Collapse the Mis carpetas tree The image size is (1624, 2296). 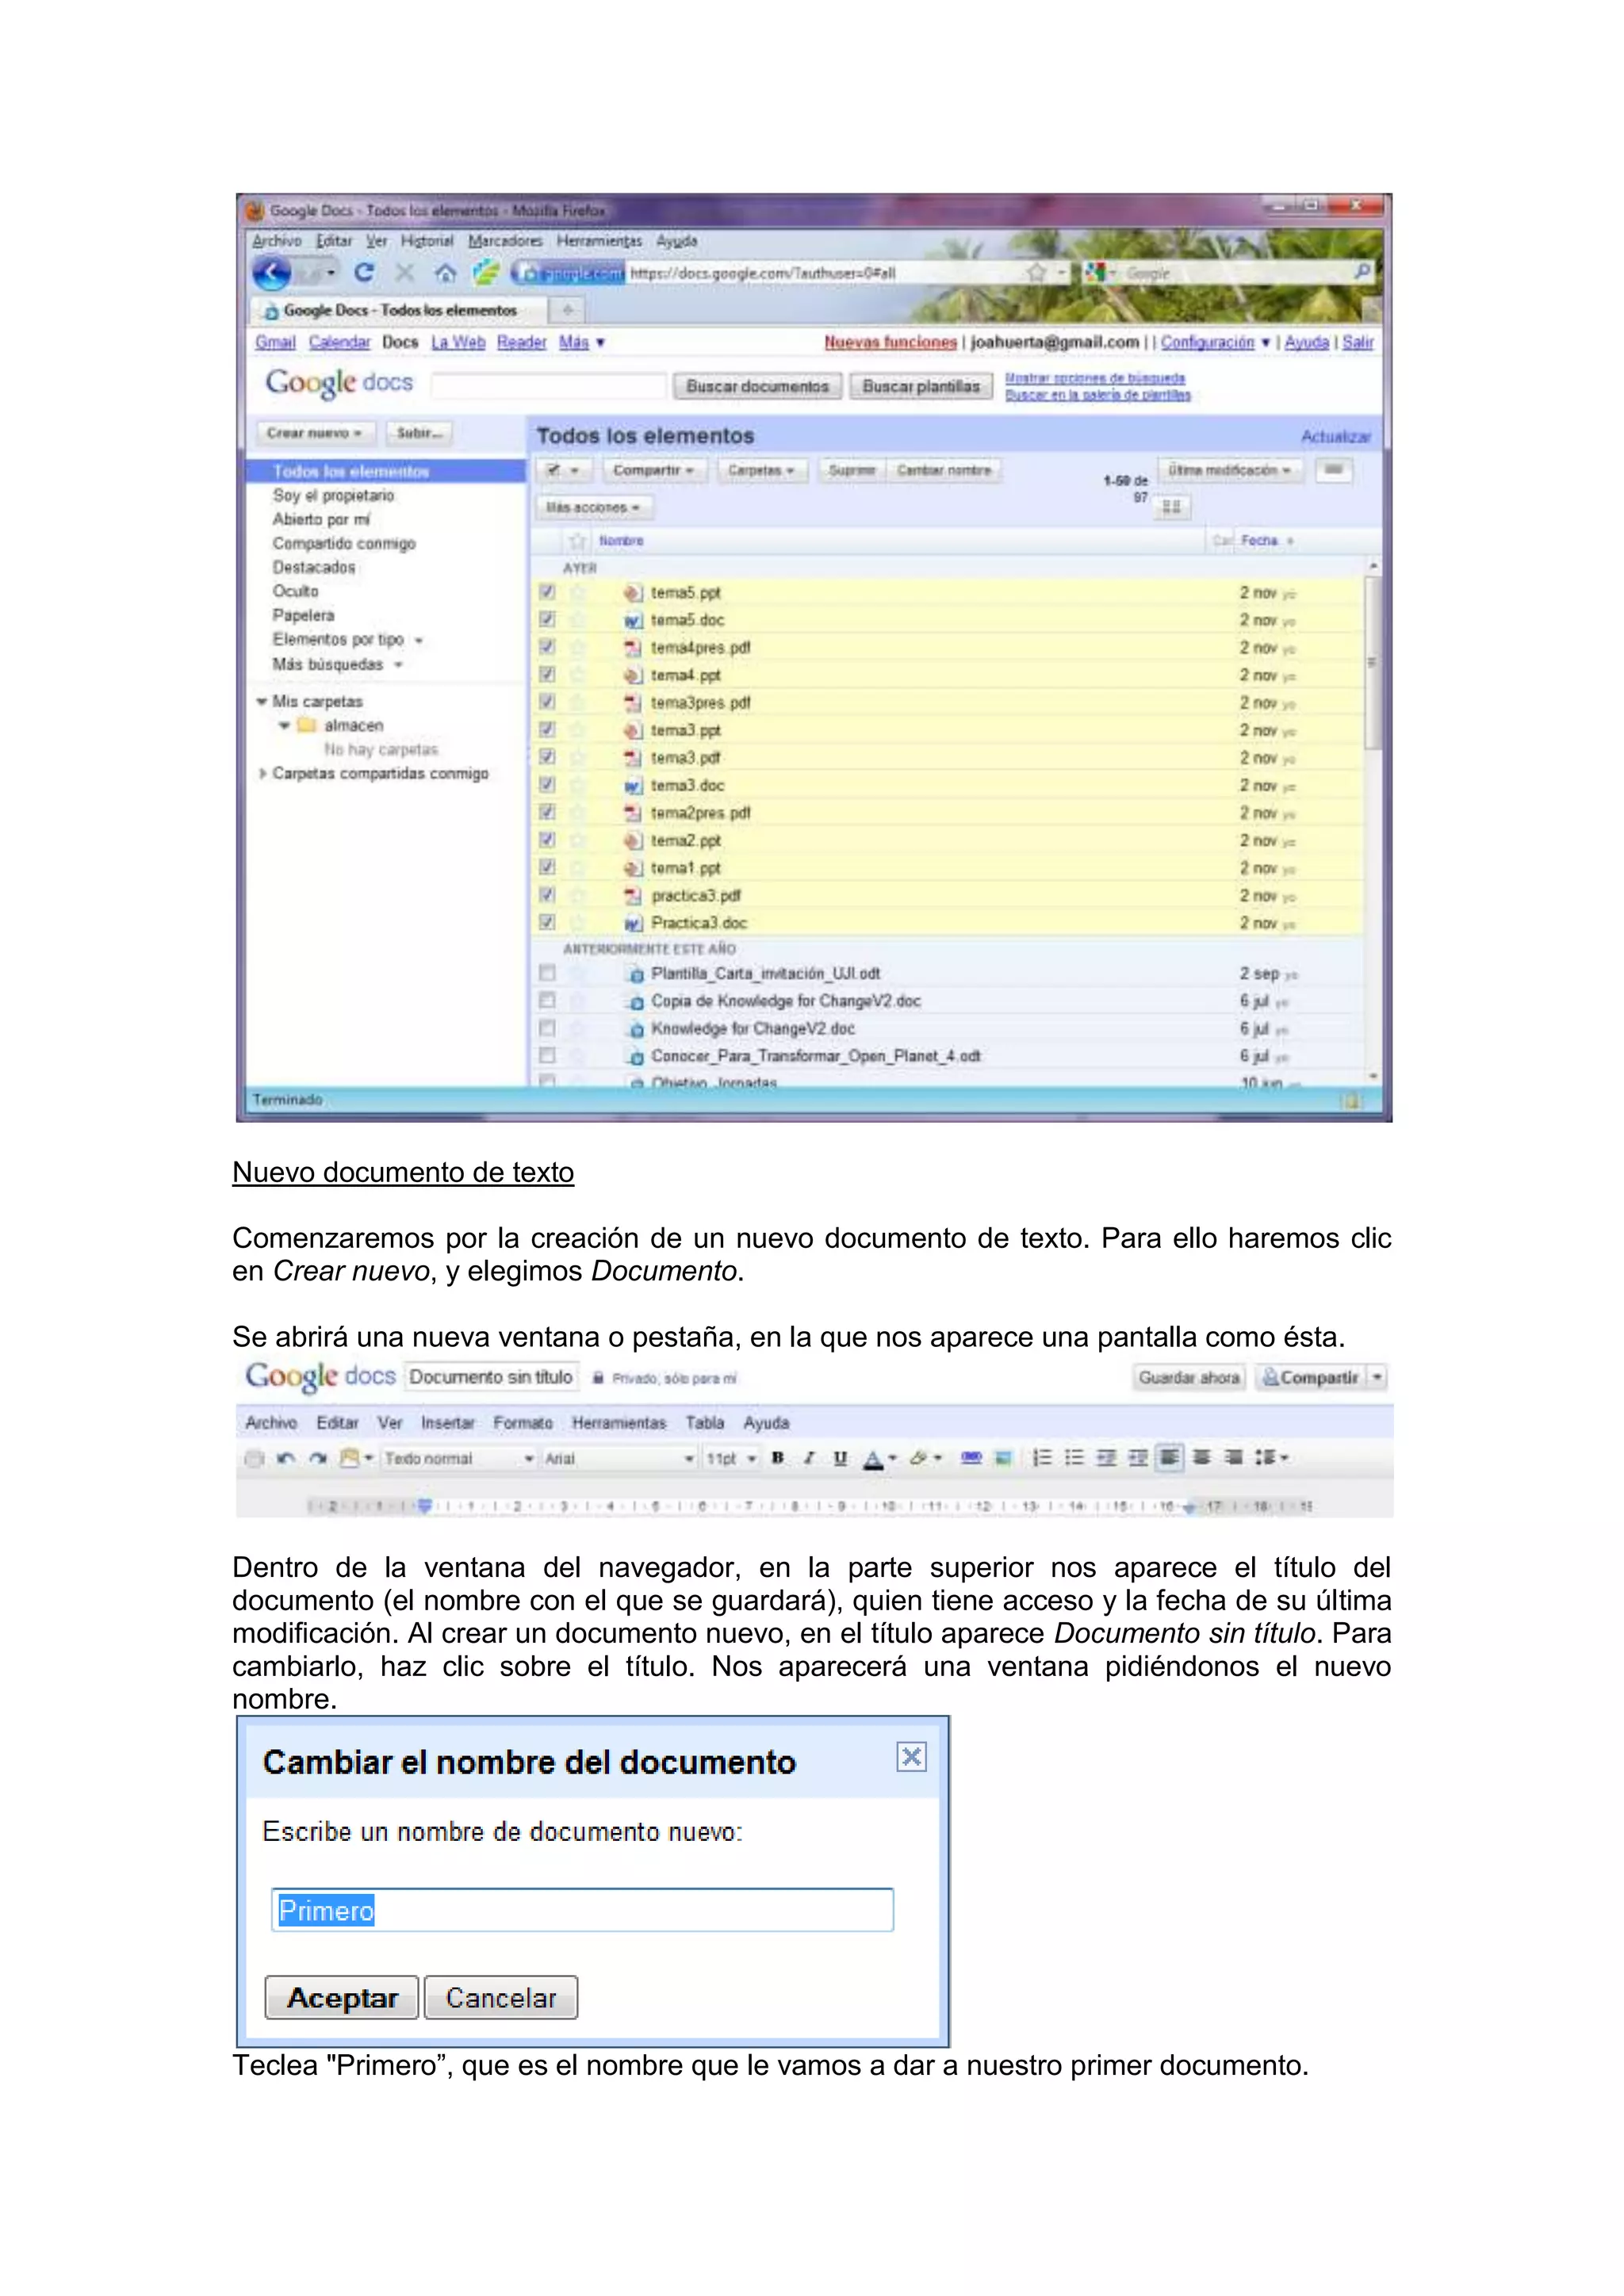pyautogui.click(x=262, y=701)
